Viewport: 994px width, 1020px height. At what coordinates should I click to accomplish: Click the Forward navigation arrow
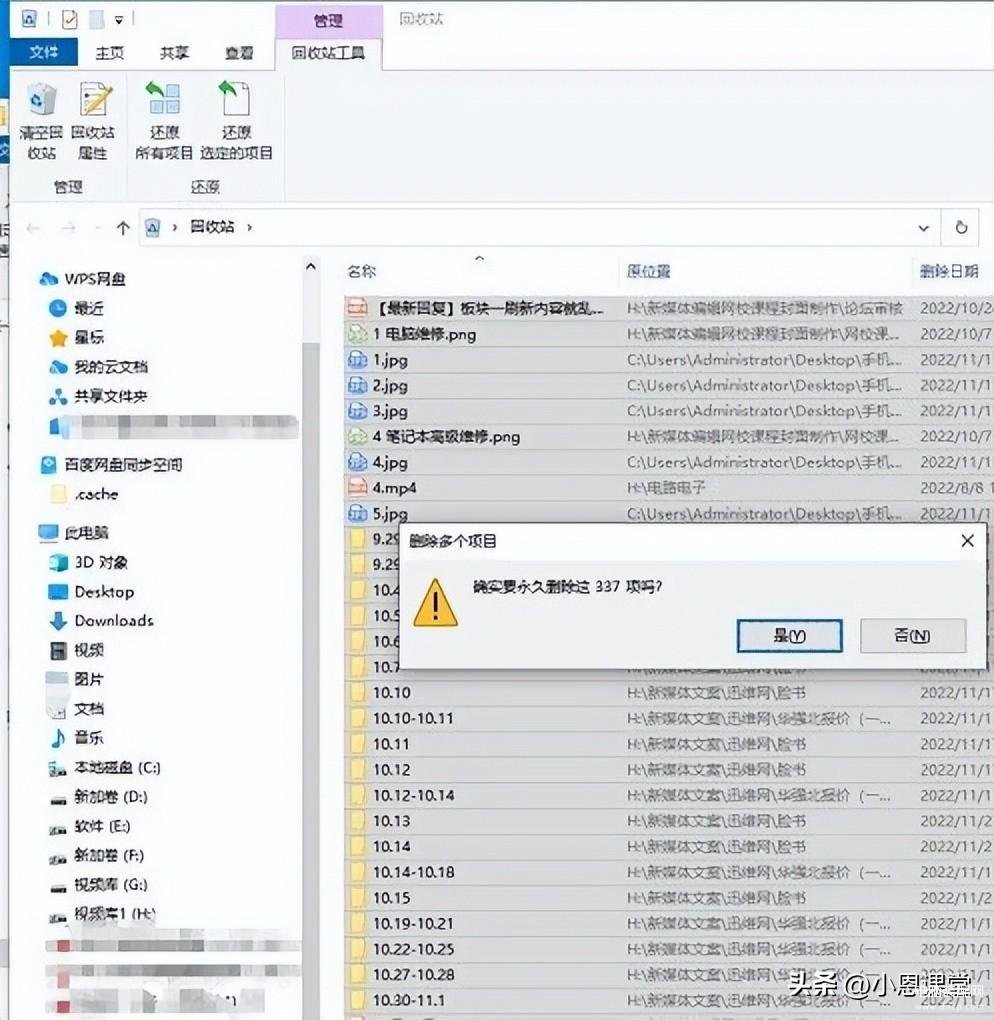click(x=68, y=228)
